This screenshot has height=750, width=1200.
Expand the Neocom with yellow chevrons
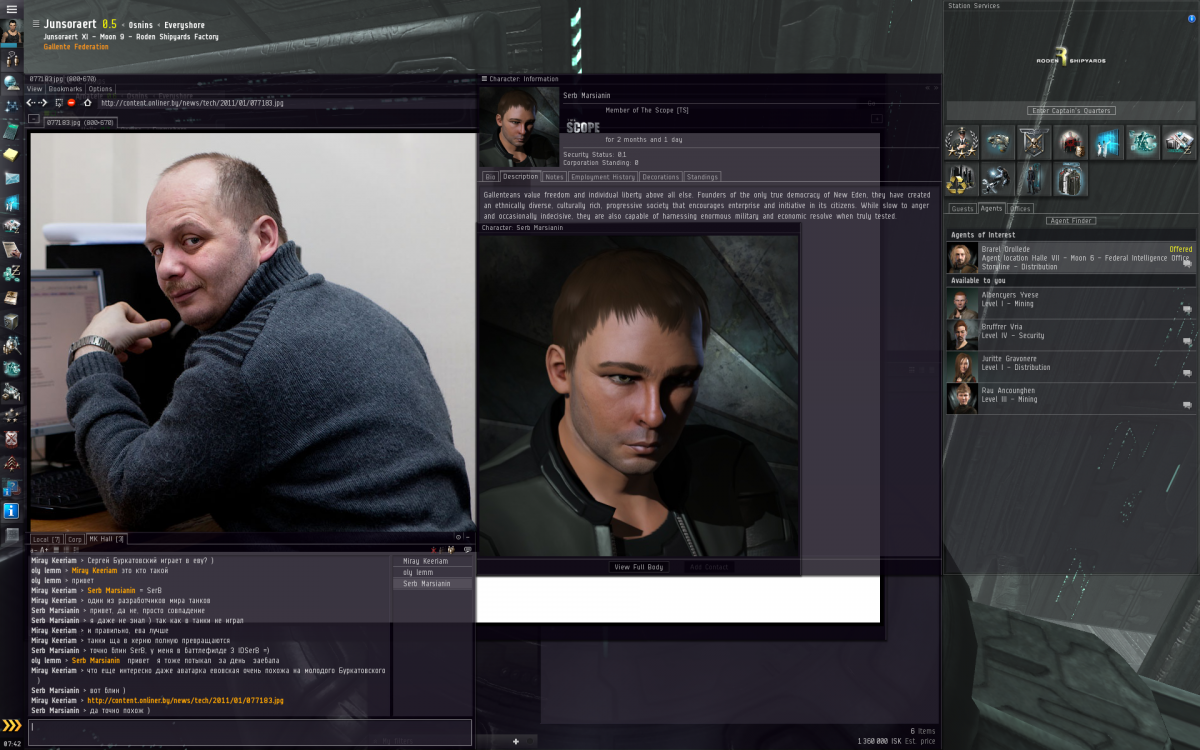click(11, 727)
